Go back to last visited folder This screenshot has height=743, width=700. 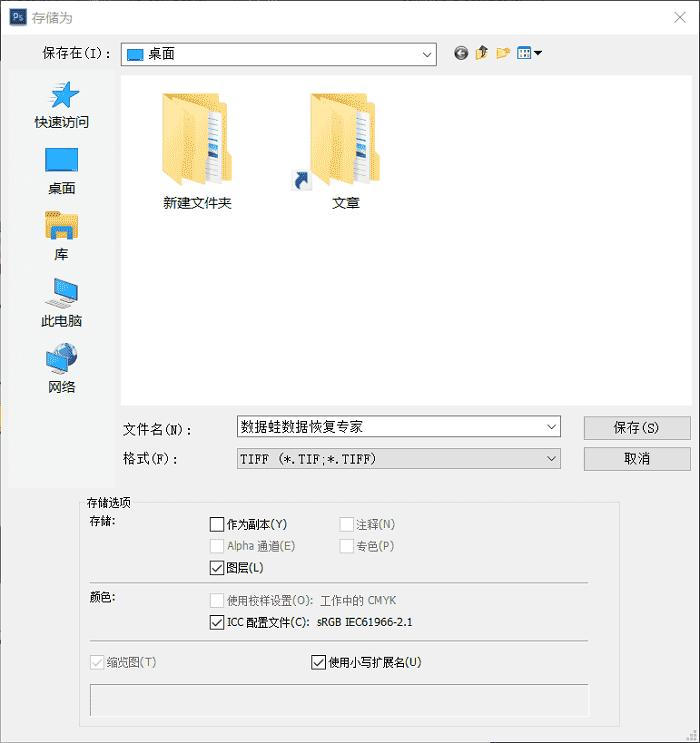tap(461, 53)
